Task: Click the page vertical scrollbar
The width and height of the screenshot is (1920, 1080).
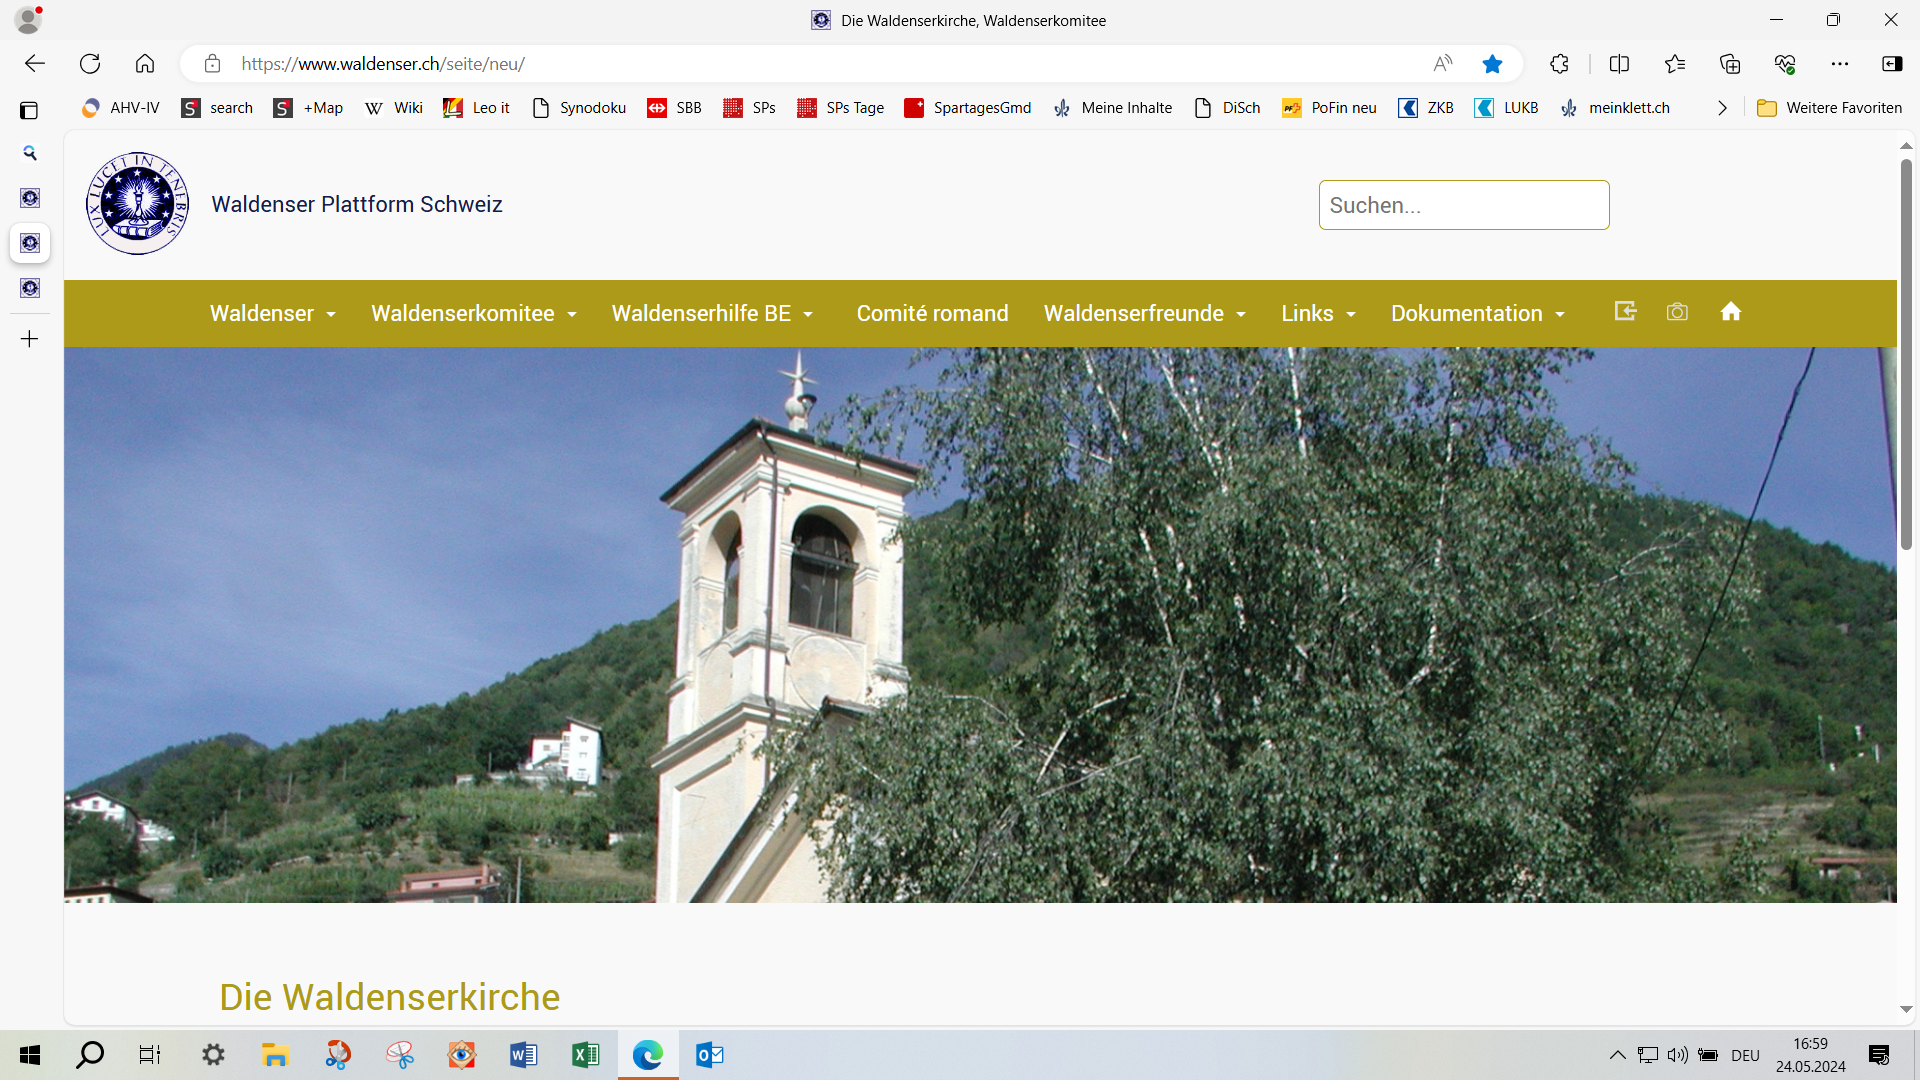Action: coord(1906,355)
